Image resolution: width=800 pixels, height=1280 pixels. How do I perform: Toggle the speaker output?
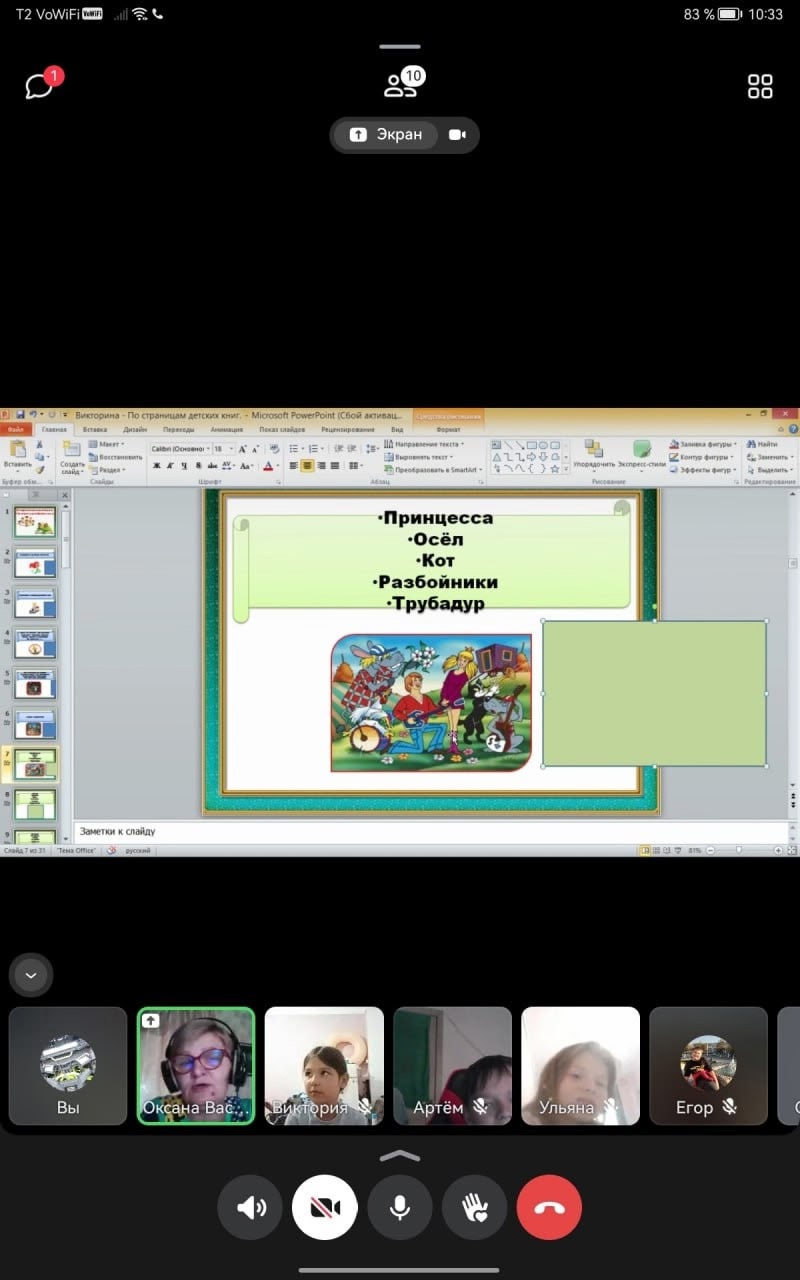click(251, 1208)
